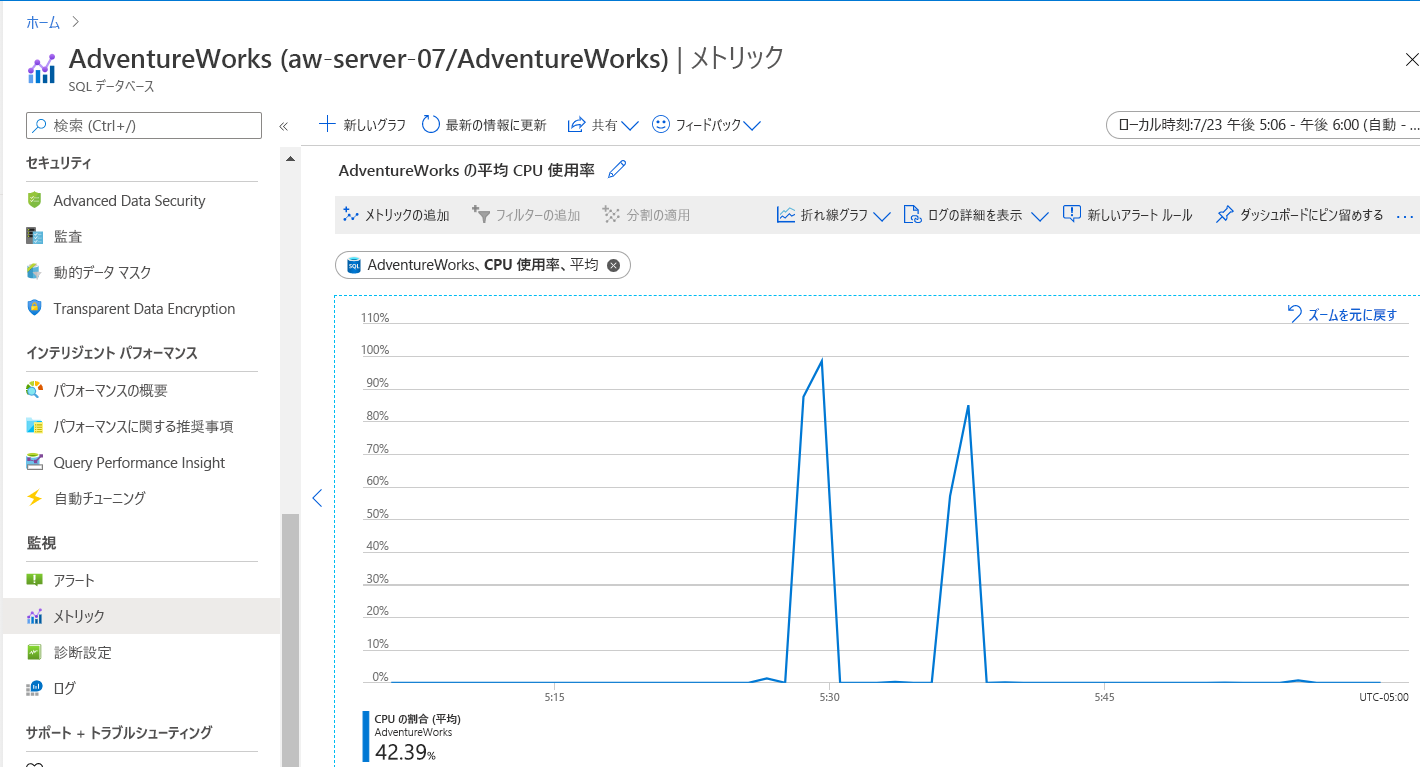Click the AdventureWorks の平均 CPU 使用率 chart title
This screenshot has height=767, width=1420.
tap(467, 170)
